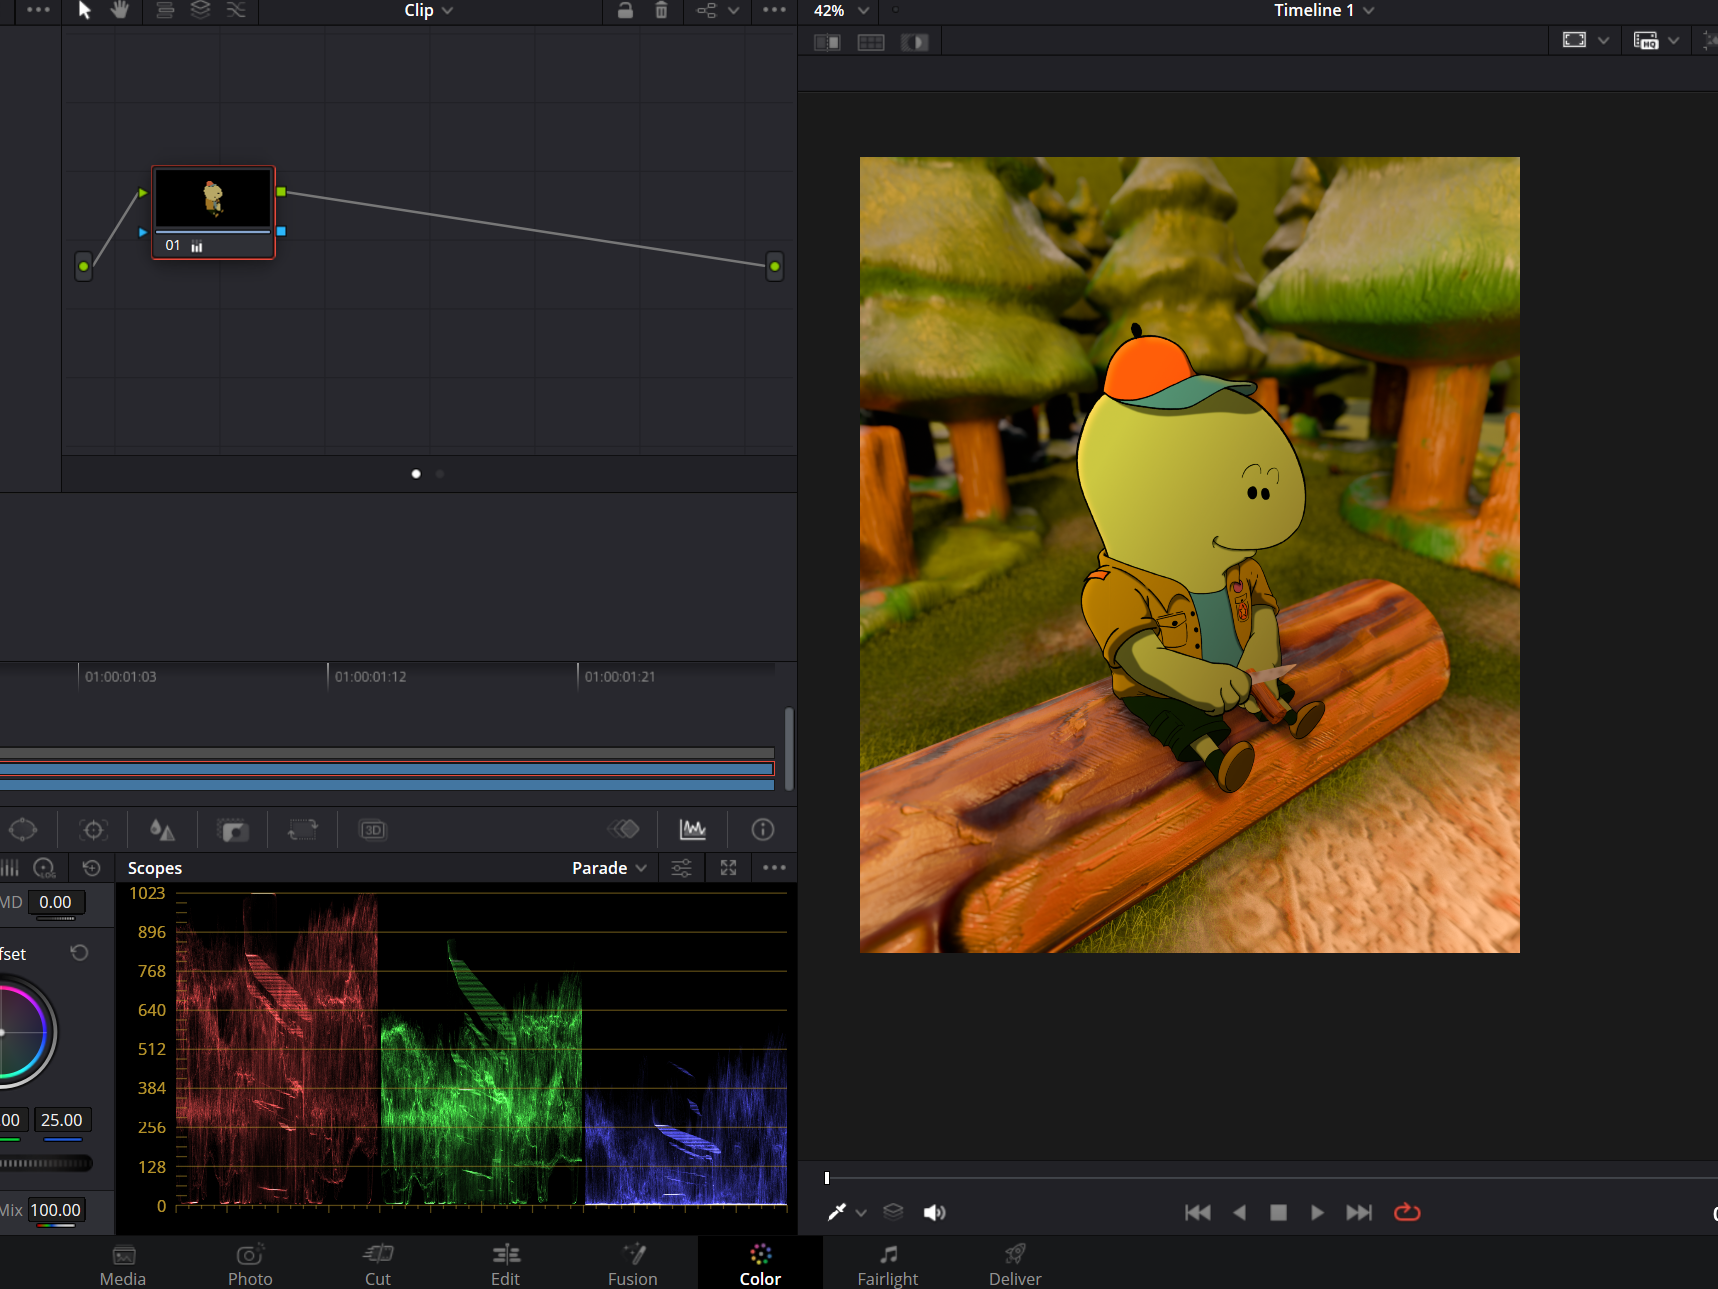Expand the HQ playback options chevron
This screenshot has width=1718, height=1289.
(x=1673, y=40)
